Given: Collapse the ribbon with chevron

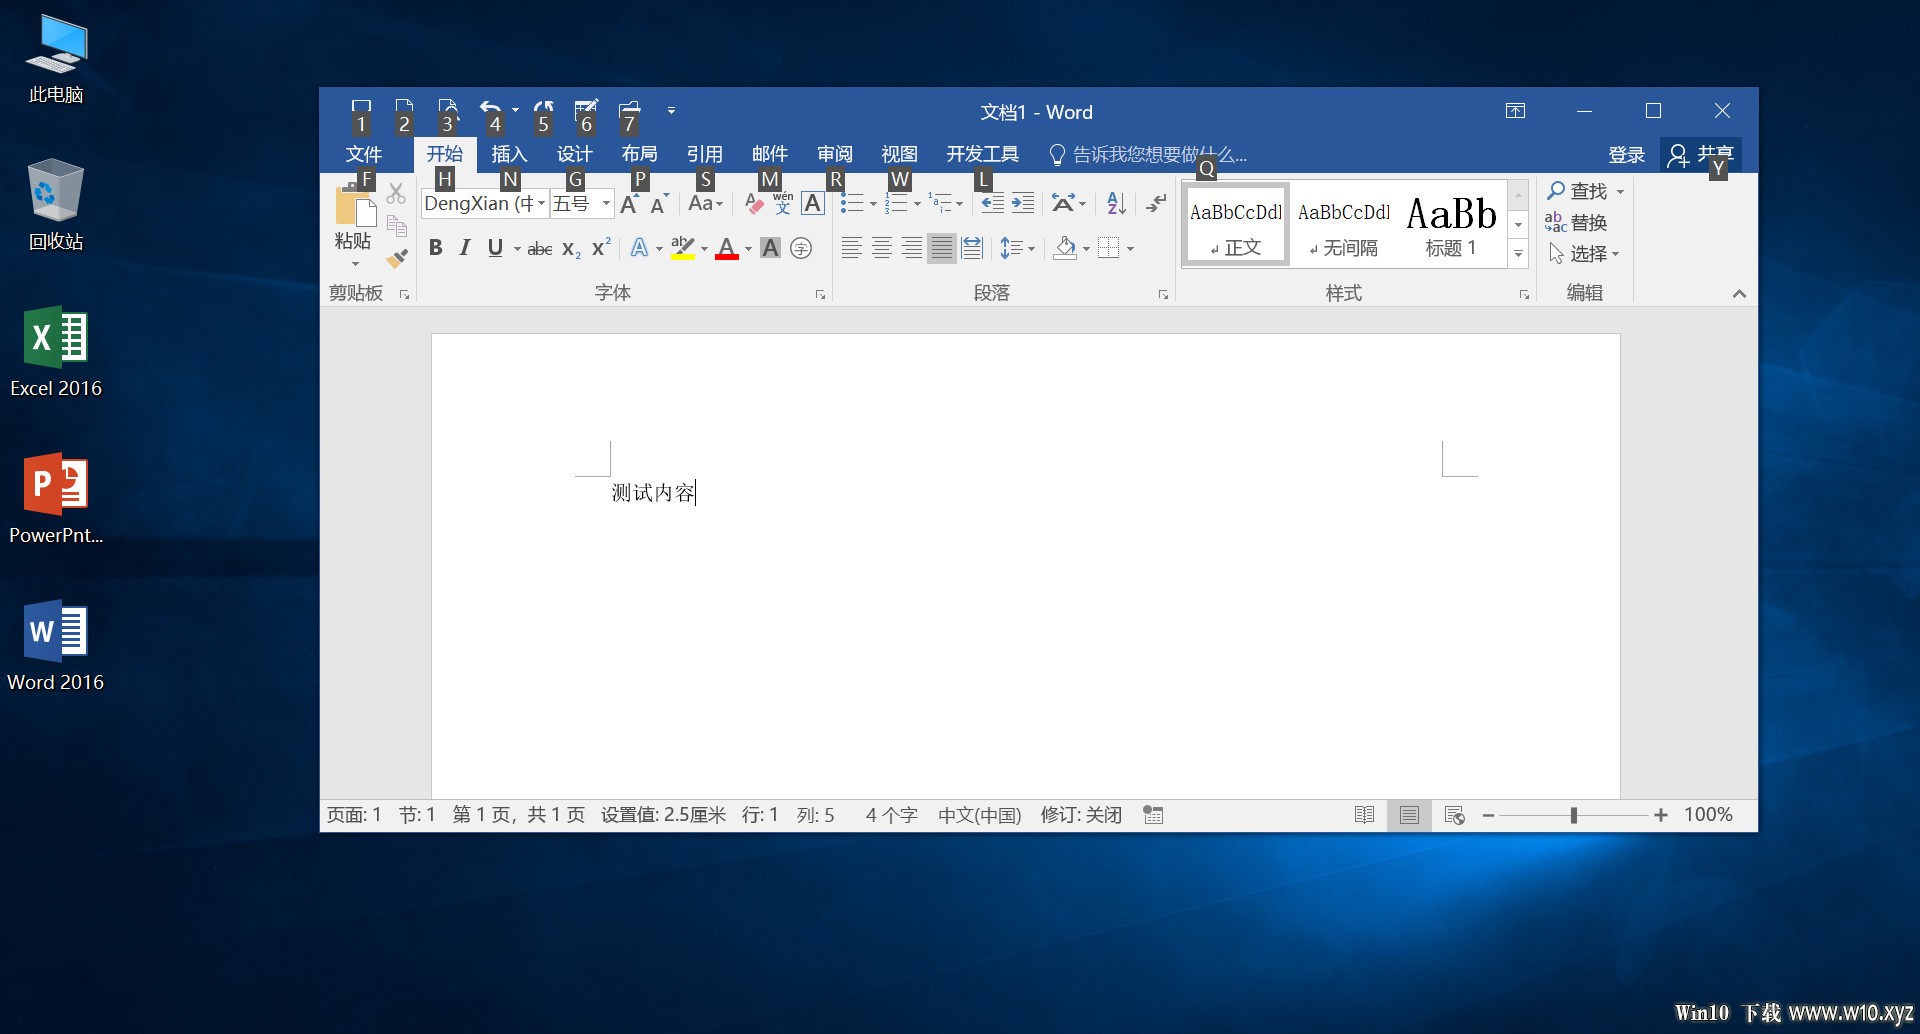Looking at the screenshot, I should tap(1739, 293).
